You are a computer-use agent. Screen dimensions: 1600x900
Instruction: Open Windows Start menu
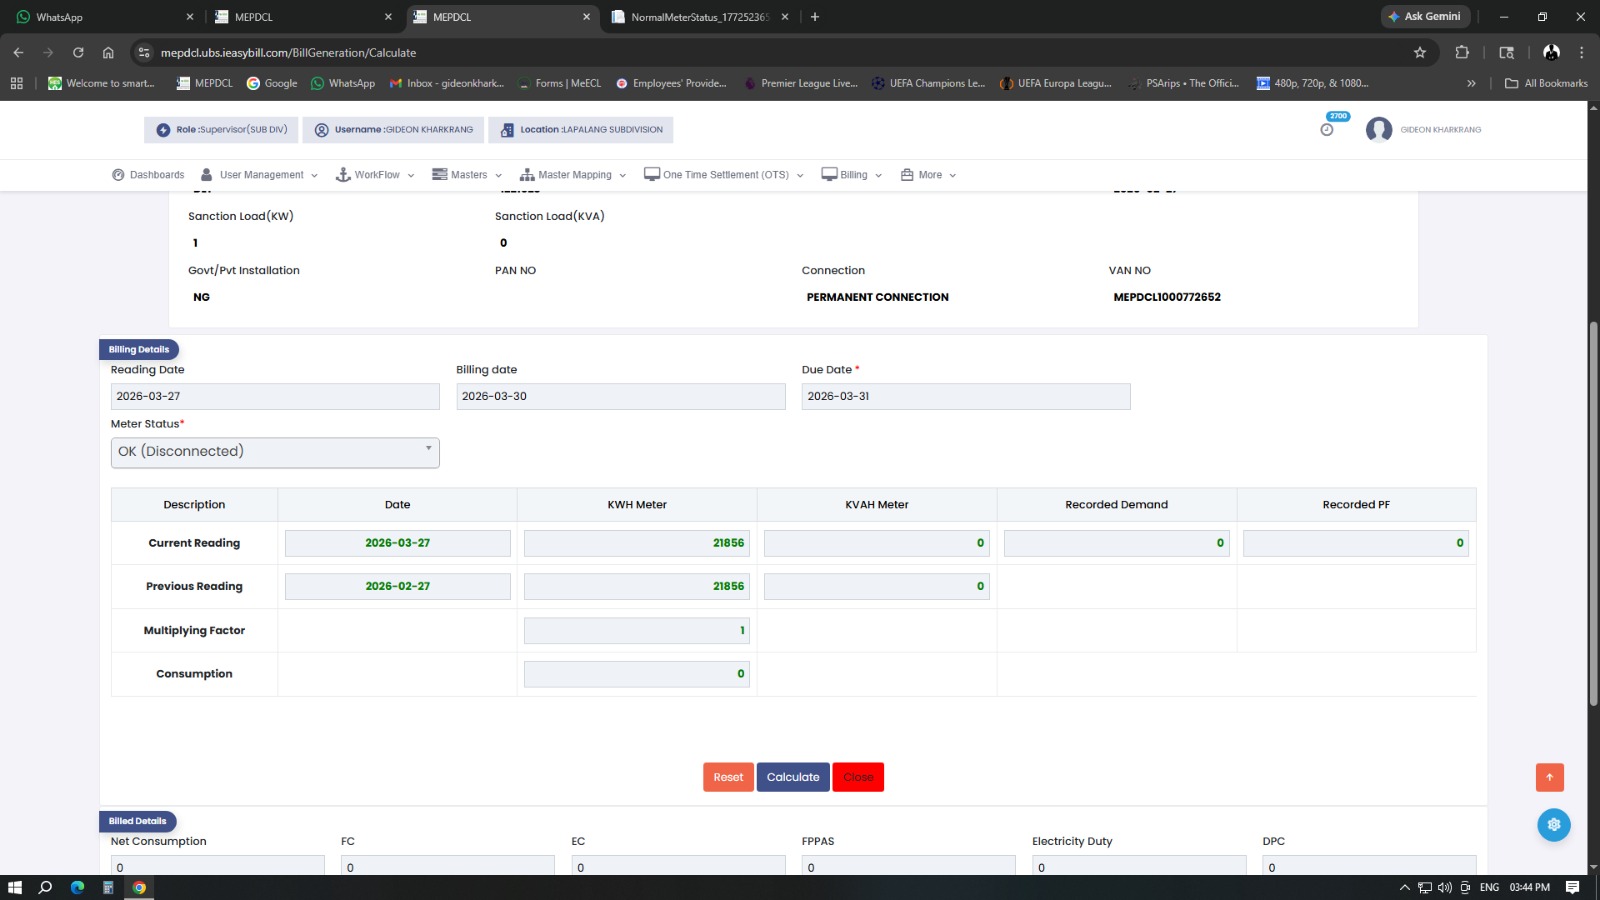click(15, 887)
